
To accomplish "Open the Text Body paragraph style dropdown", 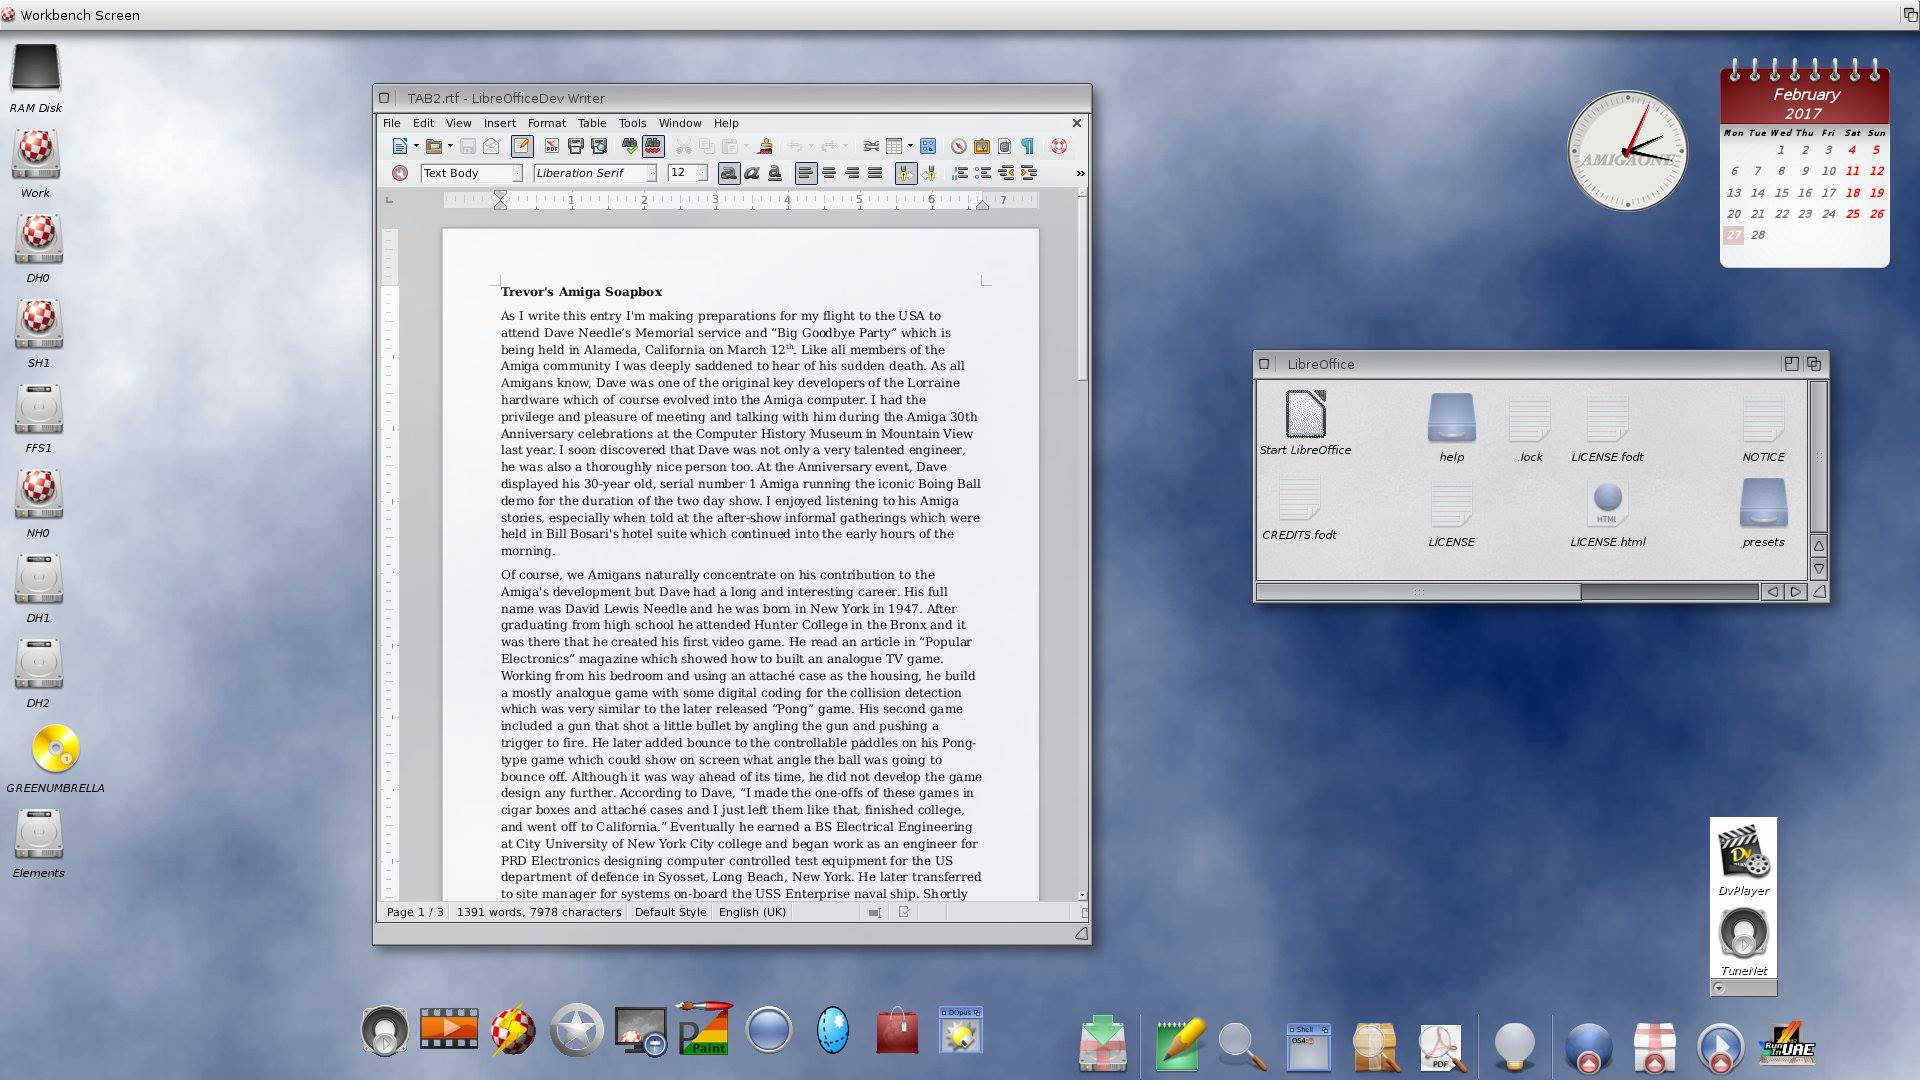I will click(517, 173).
